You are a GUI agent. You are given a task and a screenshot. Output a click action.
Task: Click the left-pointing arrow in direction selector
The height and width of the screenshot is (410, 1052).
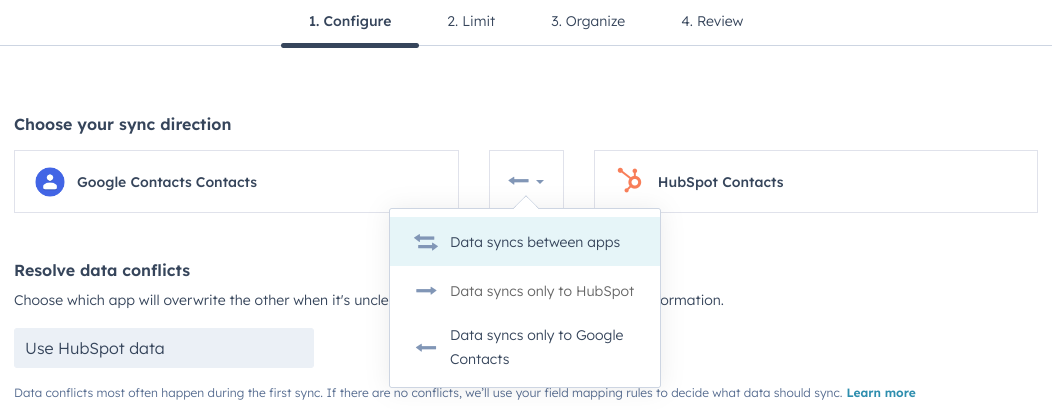click(519, 181)
